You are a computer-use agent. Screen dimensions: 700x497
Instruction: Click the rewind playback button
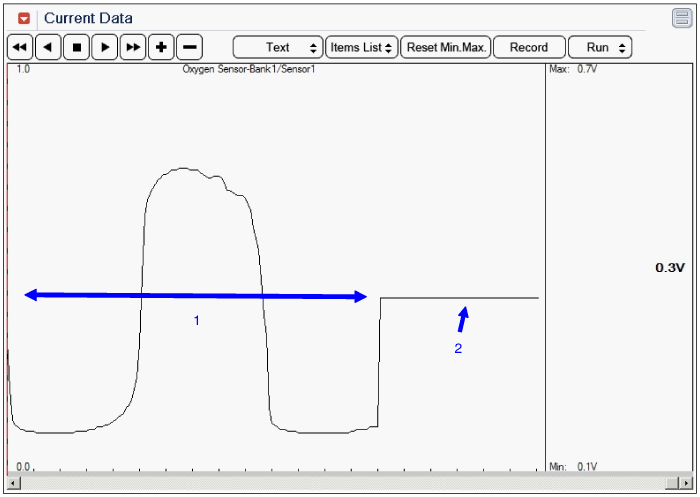coord(20,47)
